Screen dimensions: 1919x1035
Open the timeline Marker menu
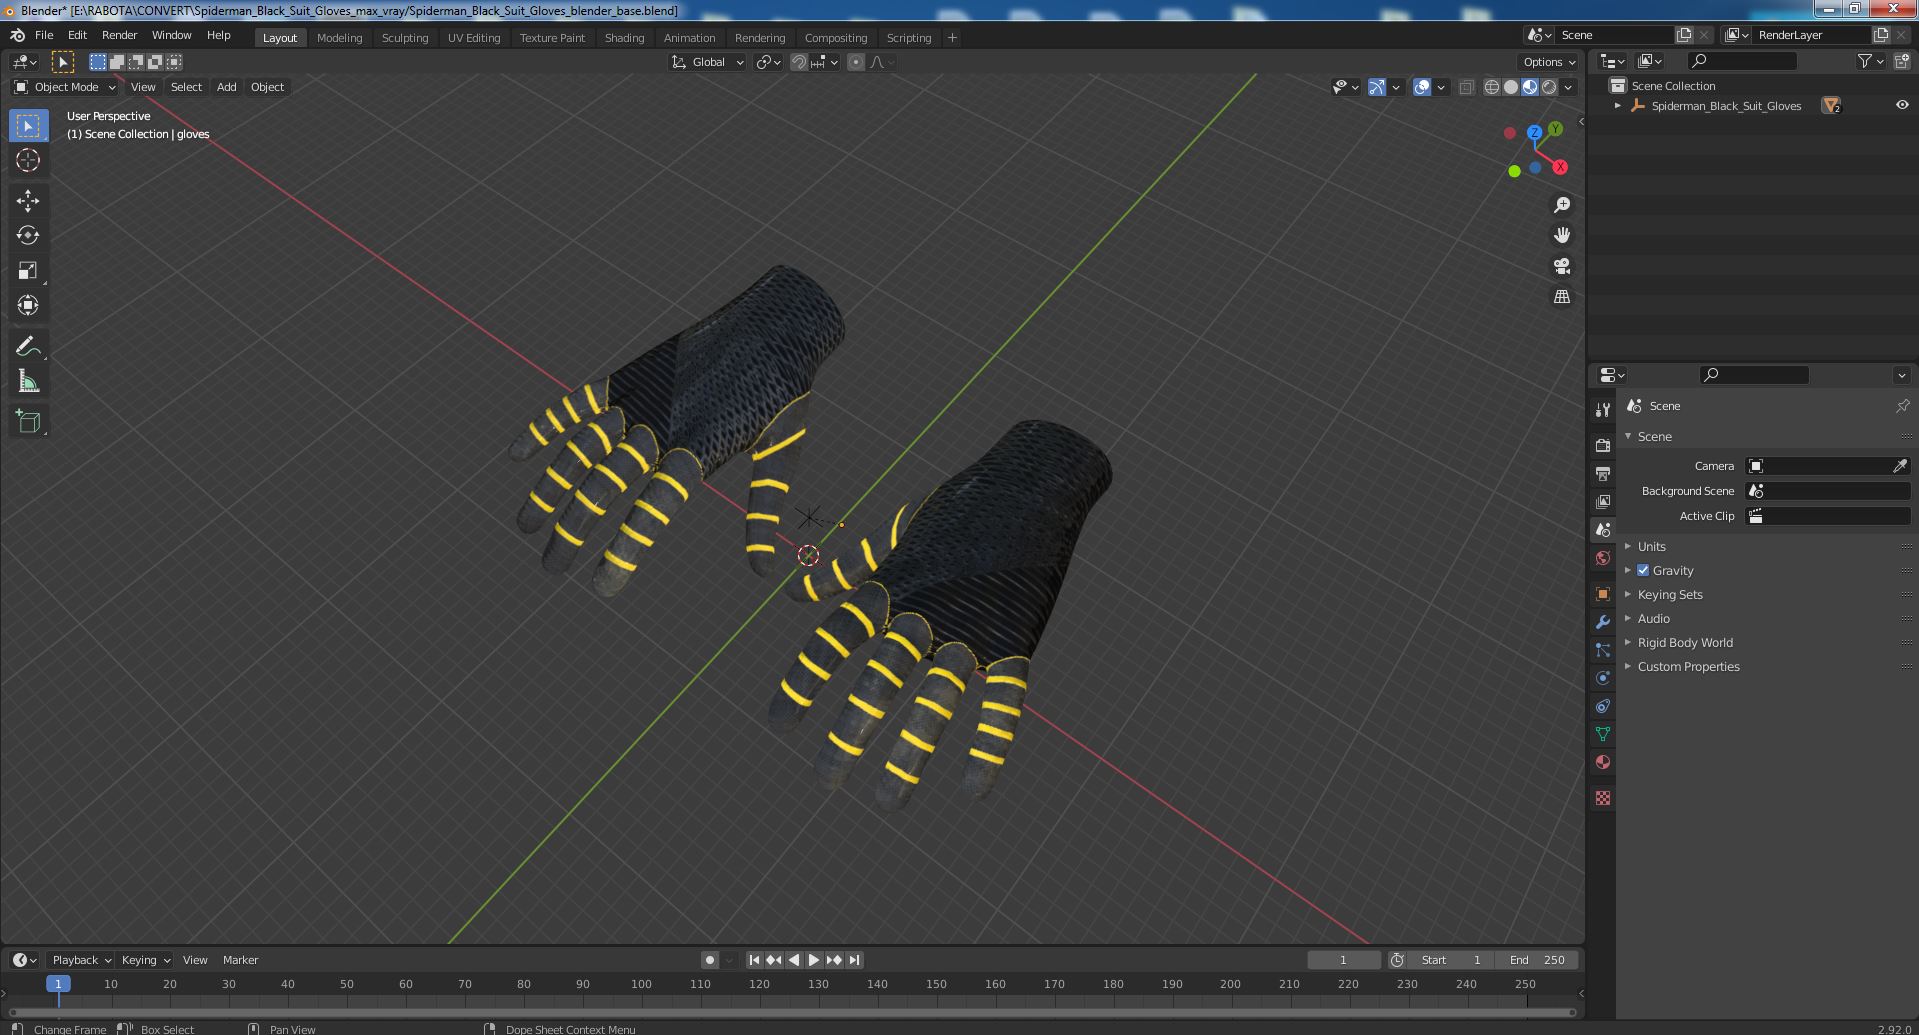(x=240, y=960)
